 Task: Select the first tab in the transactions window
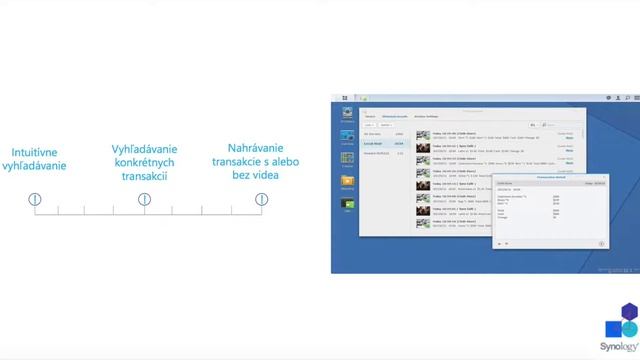370,116
